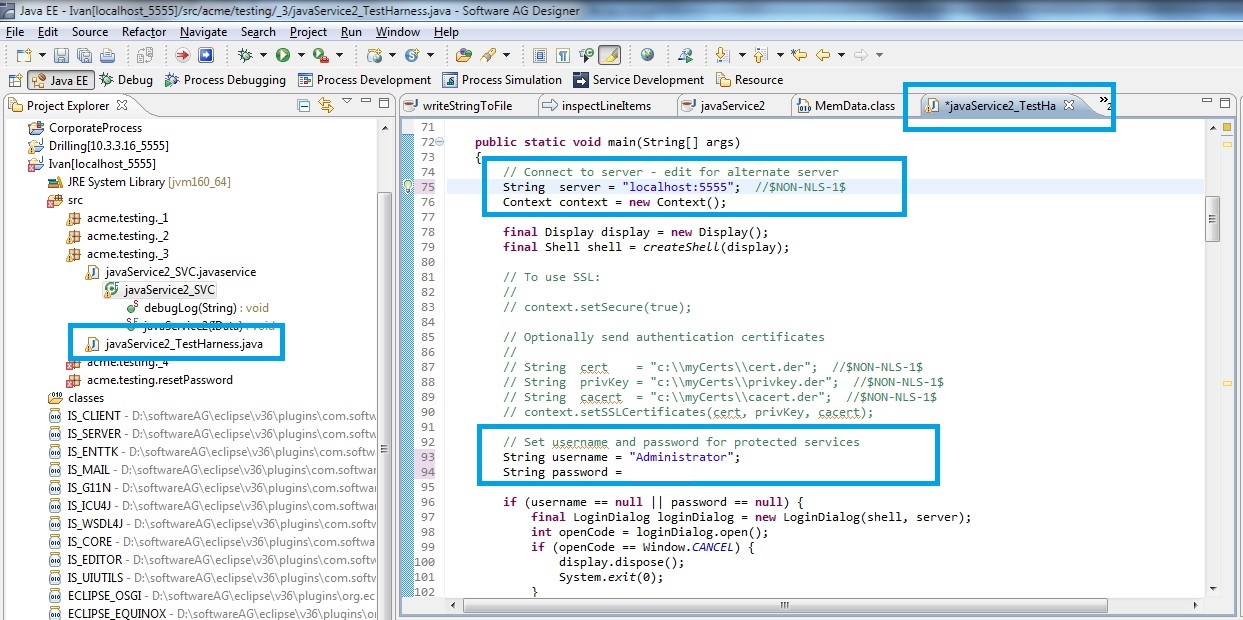Open the Search dropdown arrow
Viewport: 1243px width, 620px height.
506,55
